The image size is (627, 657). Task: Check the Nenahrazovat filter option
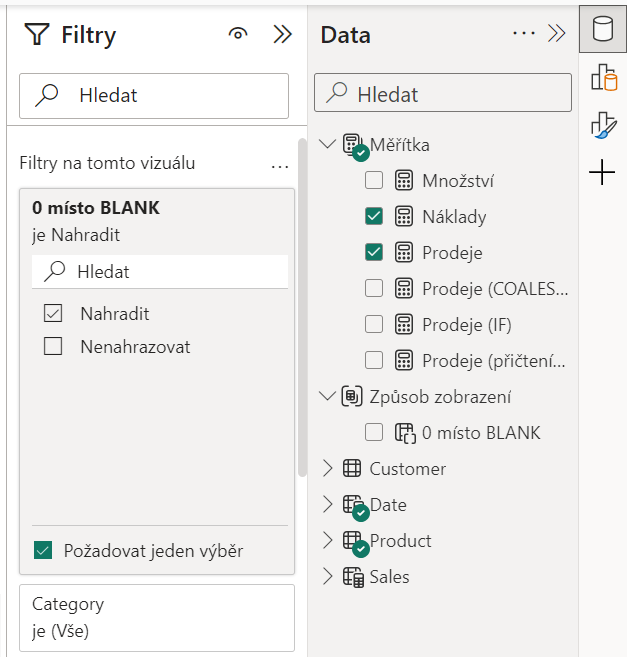click(x=53, y=347)
